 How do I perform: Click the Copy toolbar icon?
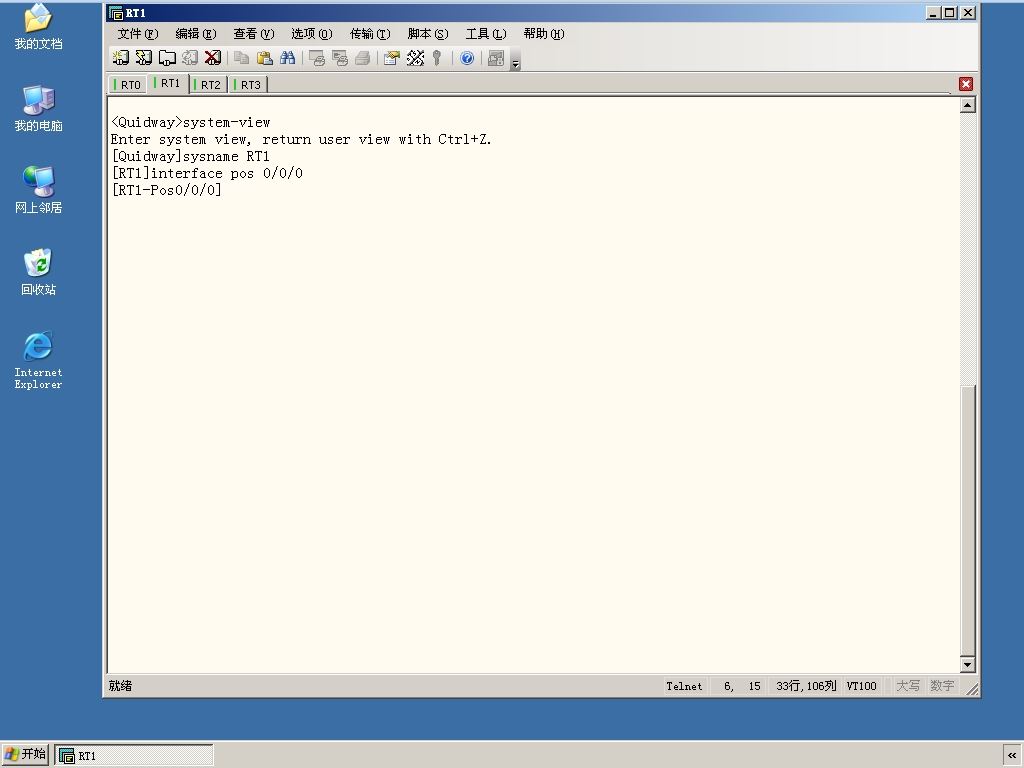[242, 58]
